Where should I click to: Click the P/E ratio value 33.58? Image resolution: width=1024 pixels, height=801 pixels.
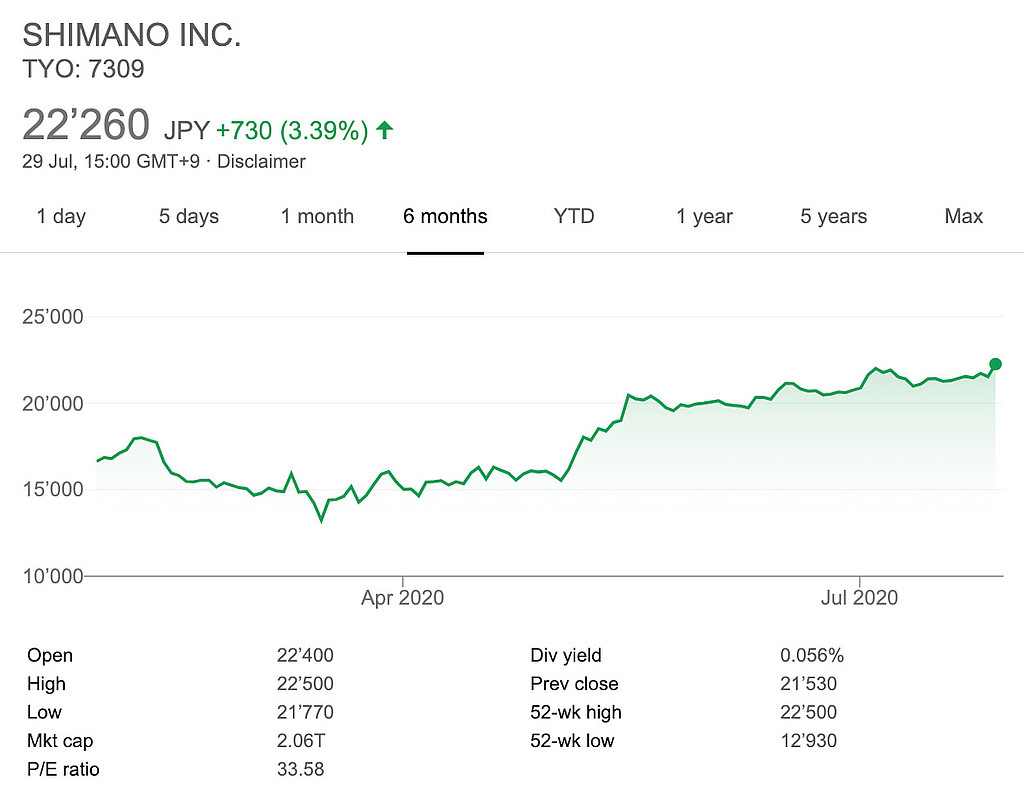pos(300,769)
